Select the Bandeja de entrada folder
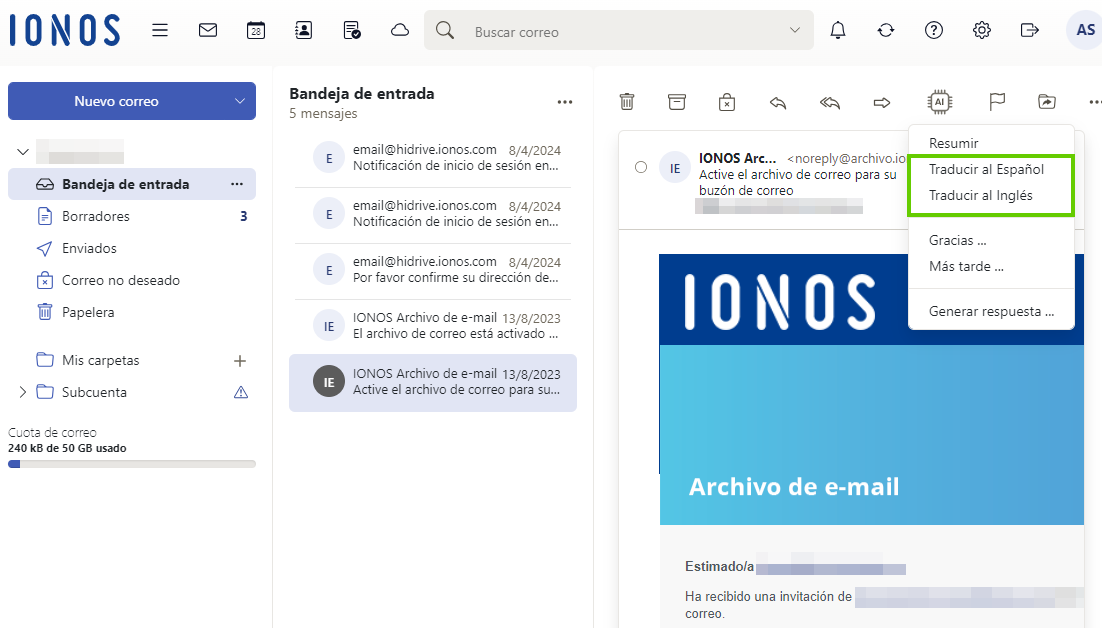The height and width of the screenshot is (628, 1102). pos(132,184)
